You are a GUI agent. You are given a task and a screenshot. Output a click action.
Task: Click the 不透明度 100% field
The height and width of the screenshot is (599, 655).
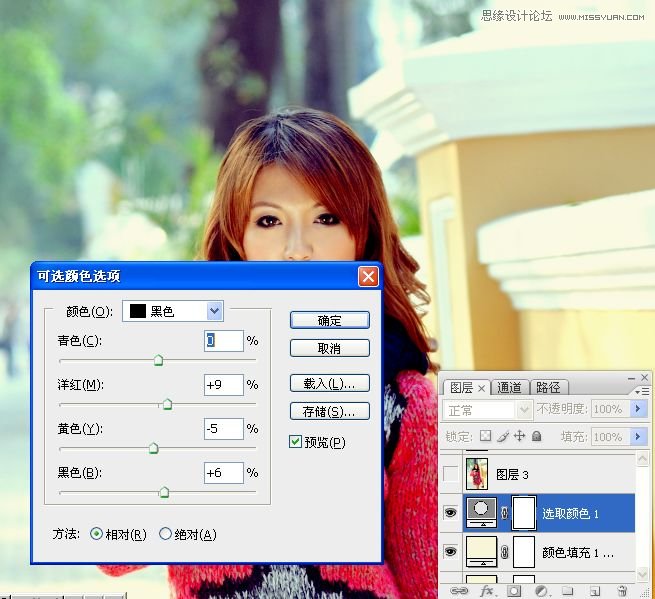(611, 409)
